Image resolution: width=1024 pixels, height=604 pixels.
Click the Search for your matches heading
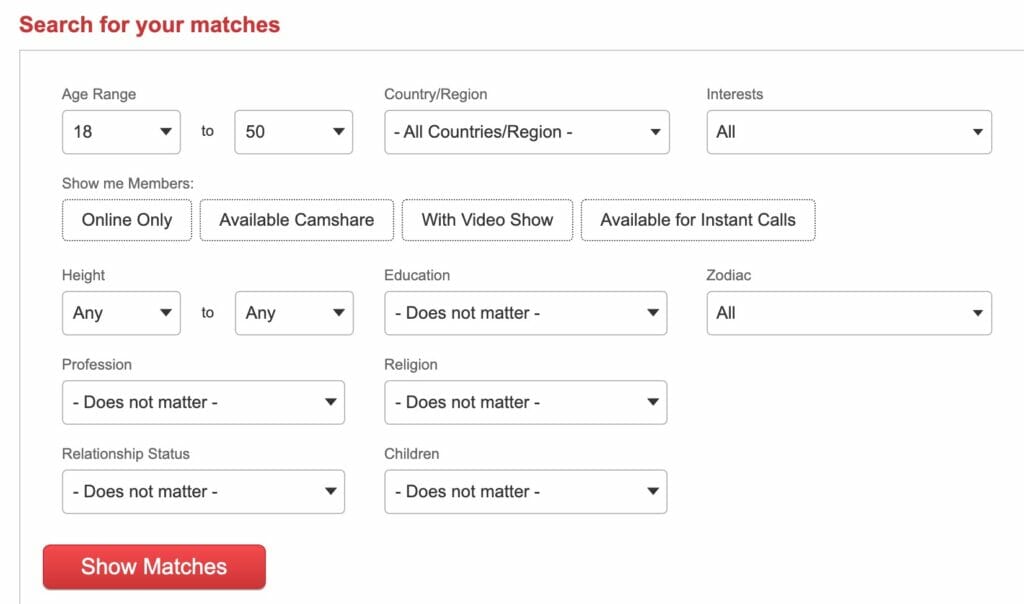tap(150, 24)
